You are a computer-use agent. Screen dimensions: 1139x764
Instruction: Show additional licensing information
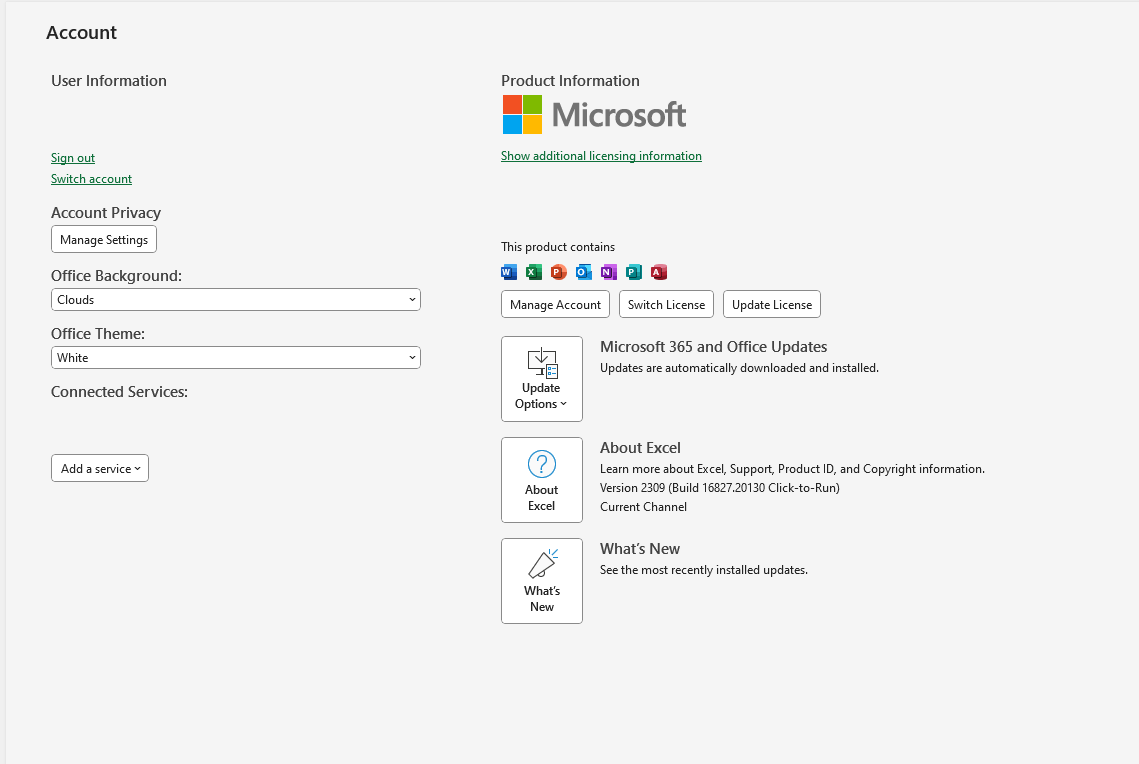point(601,155)
